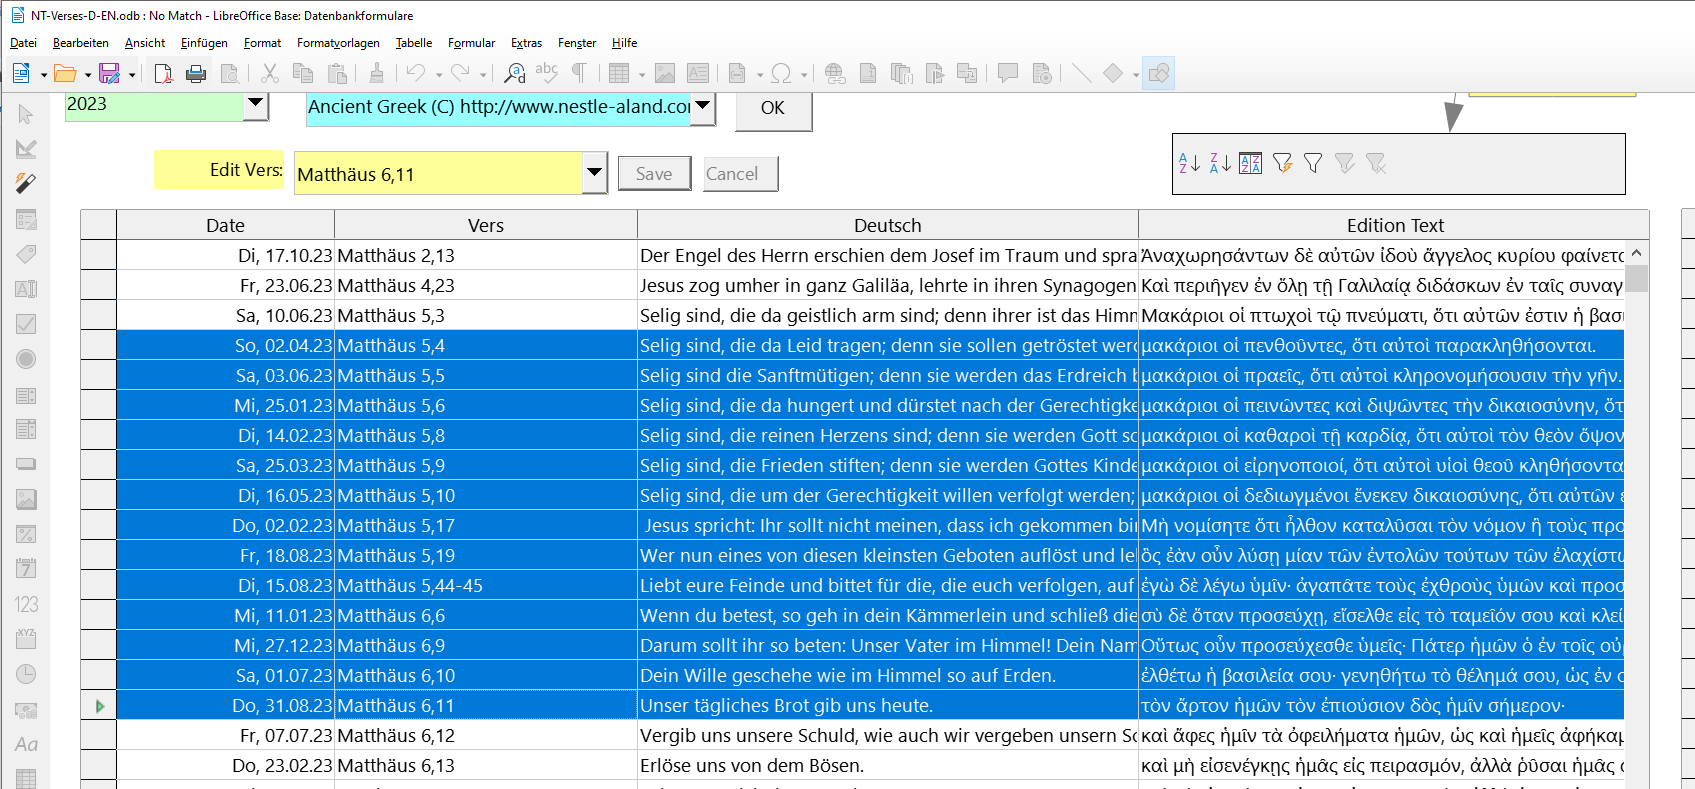Click the Print icon in the toolbar
Screen dimensions: 1695x789
point(196,73)
